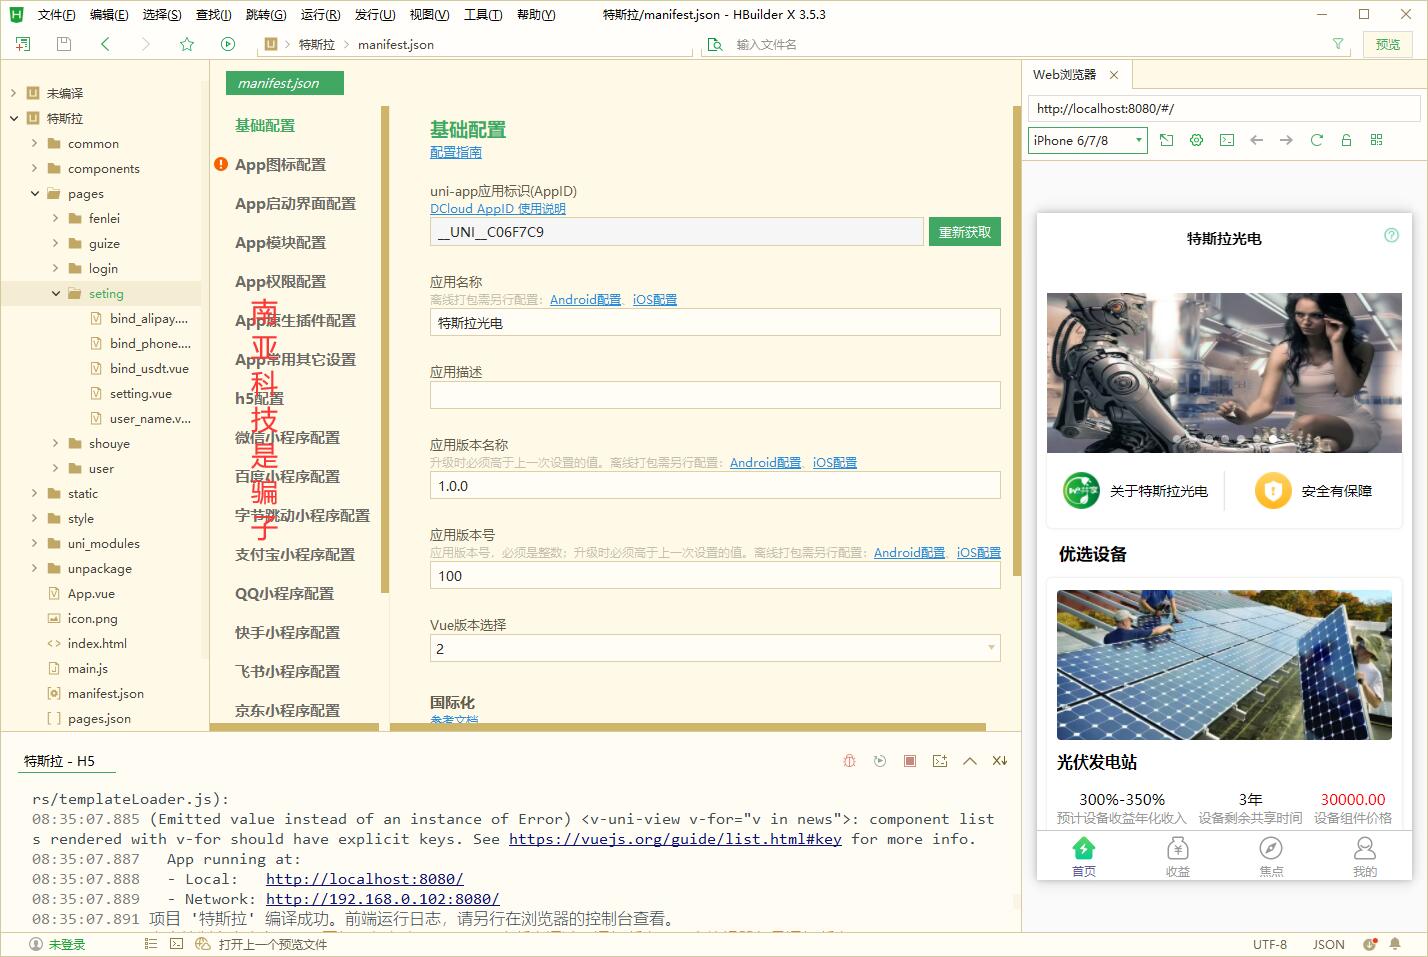Collapse the seting folder in project tree
This screenshot has width=1428, height=957.
57,293
